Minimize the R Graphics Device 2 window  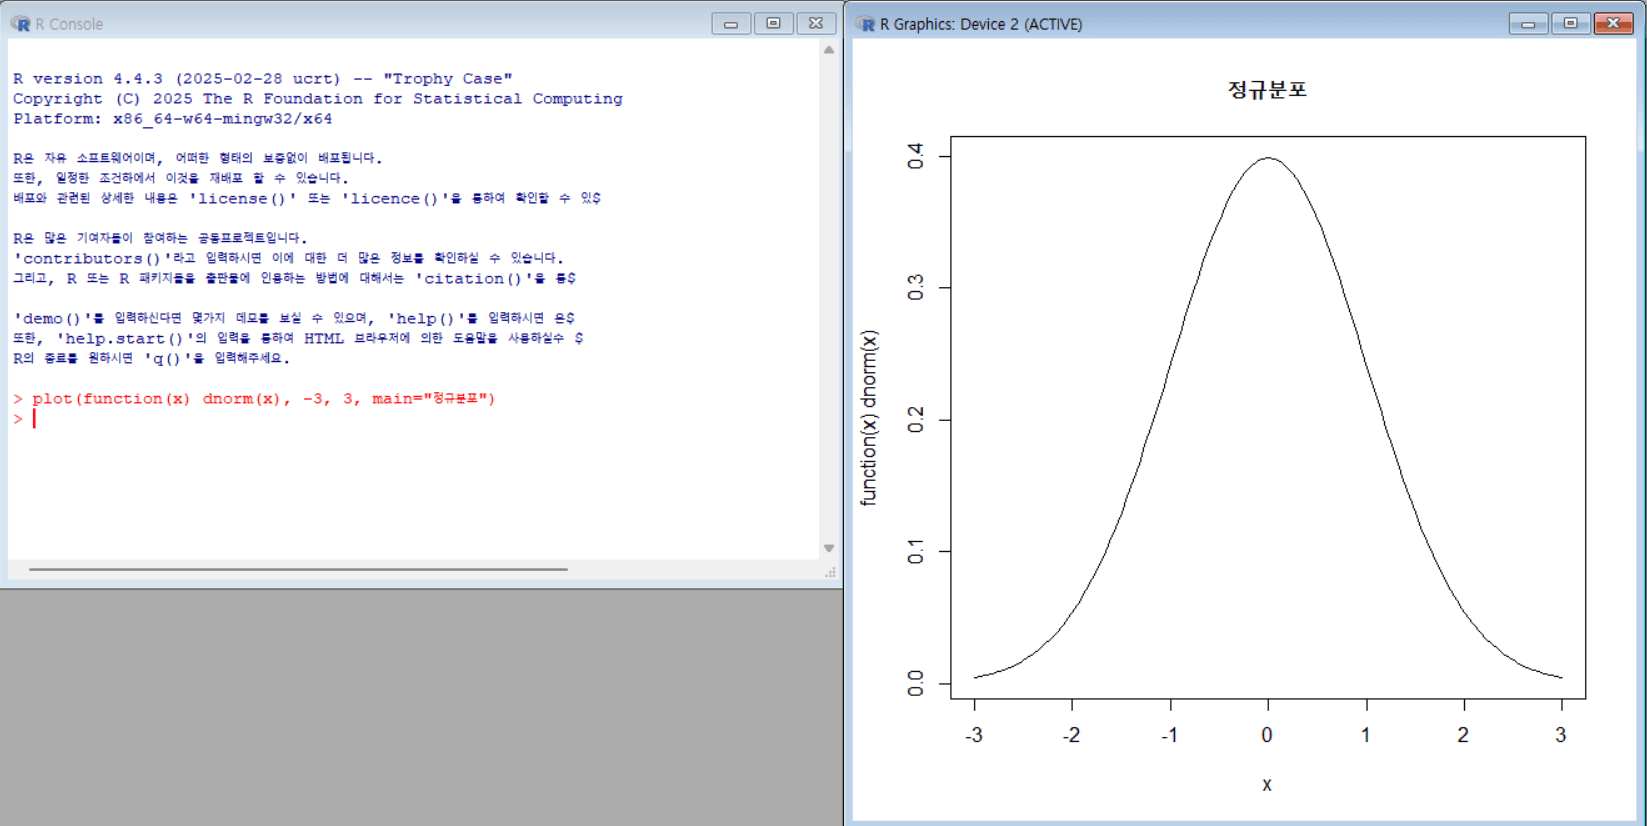[1527, 24]
